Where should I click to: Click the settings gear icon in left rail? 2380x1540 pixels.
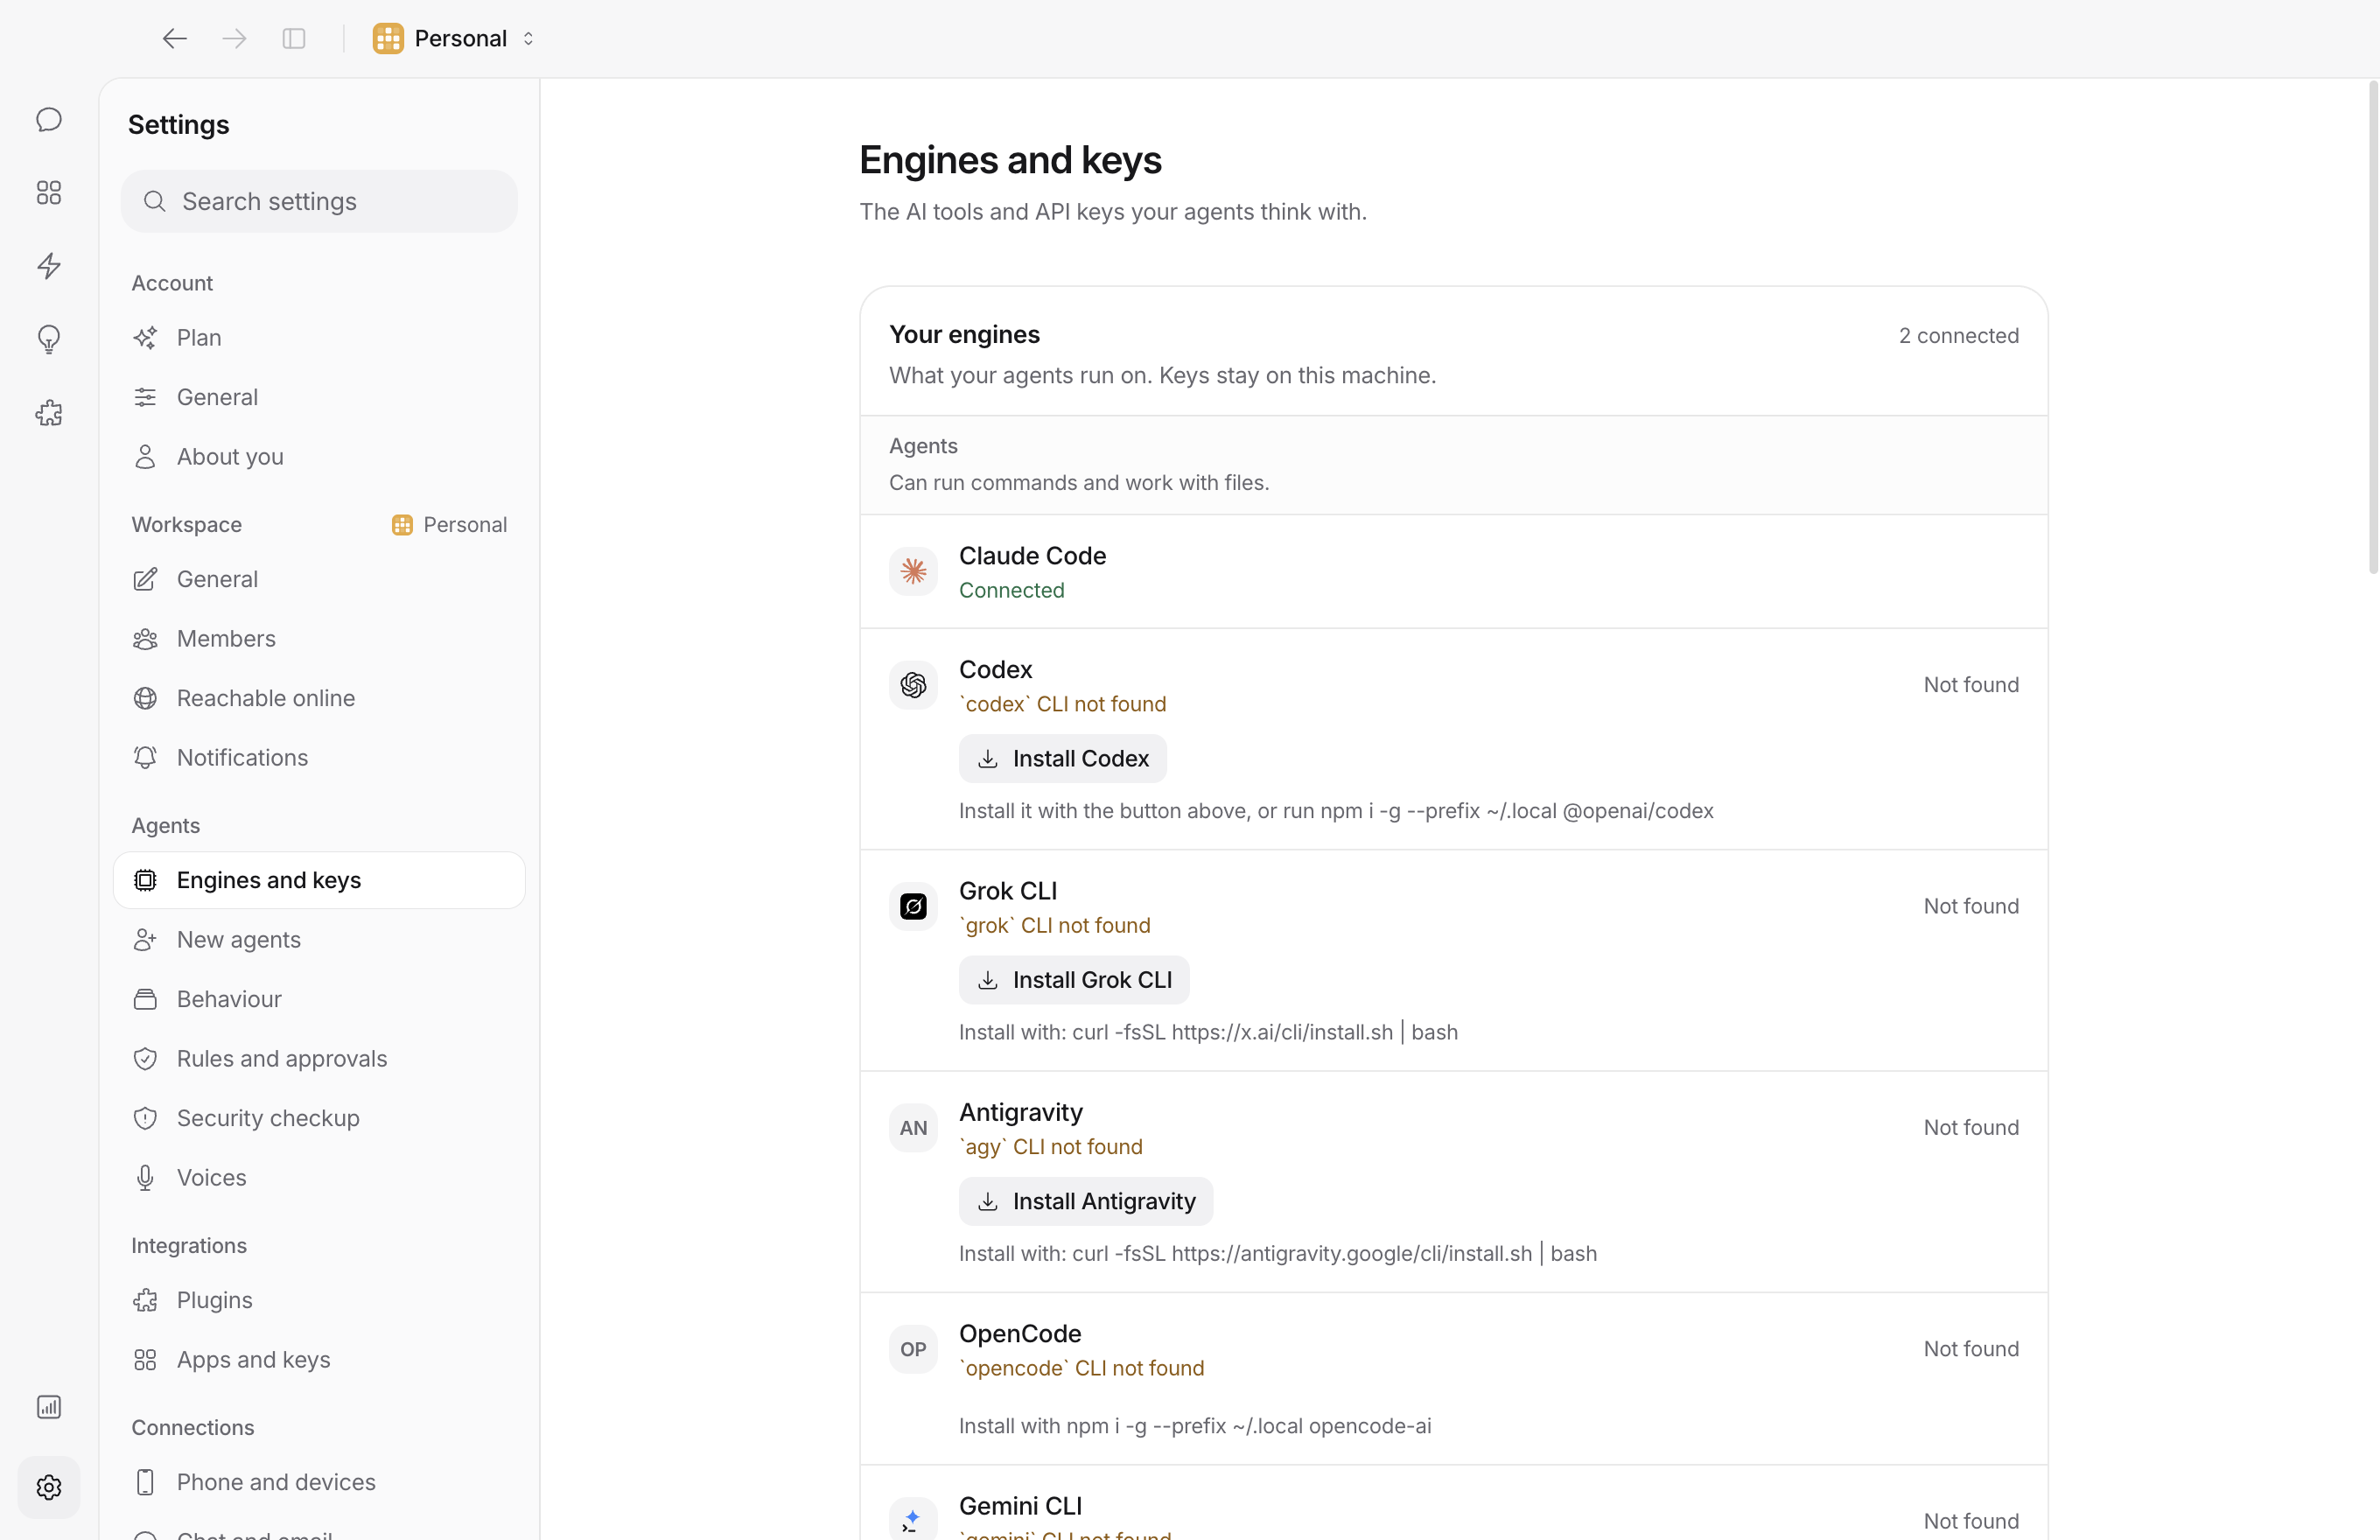(x=48, y=1487)
